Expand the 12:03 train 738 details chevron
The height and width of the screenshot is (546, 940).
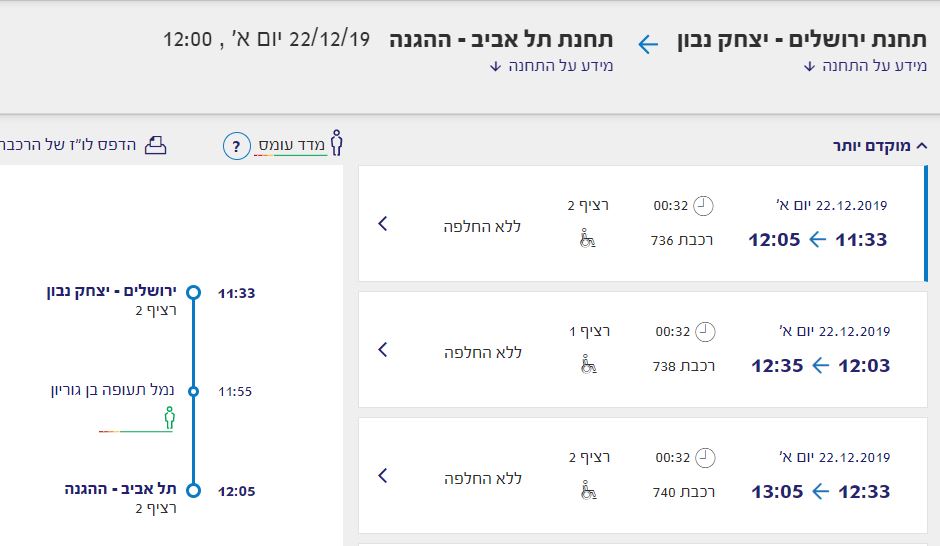[x=383, y=350]
